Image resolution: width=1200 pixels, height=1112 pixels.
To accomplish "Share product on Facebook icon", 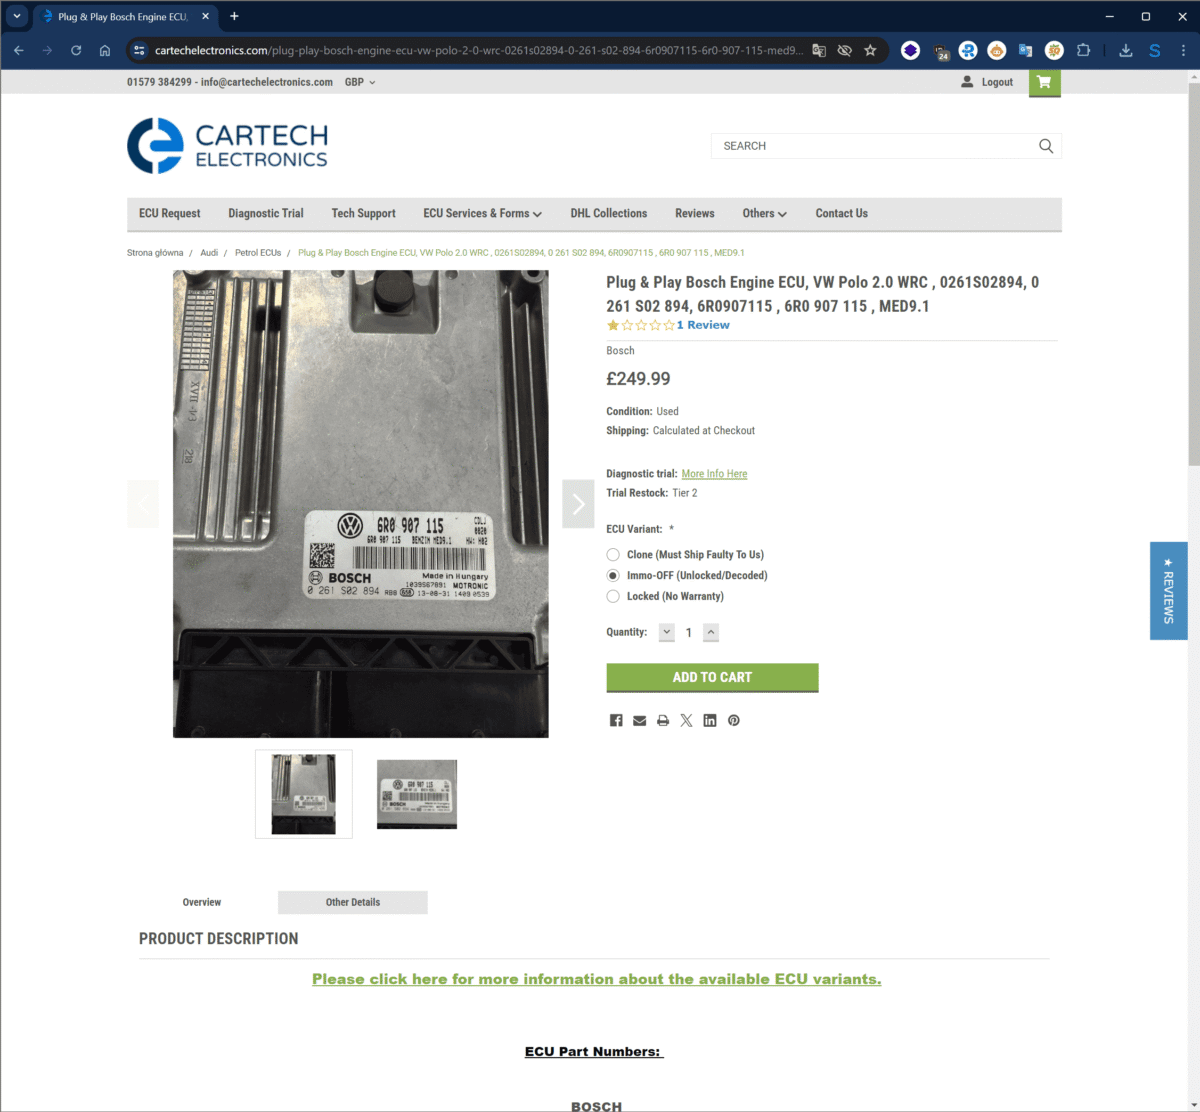I will [x=616, y=720].
